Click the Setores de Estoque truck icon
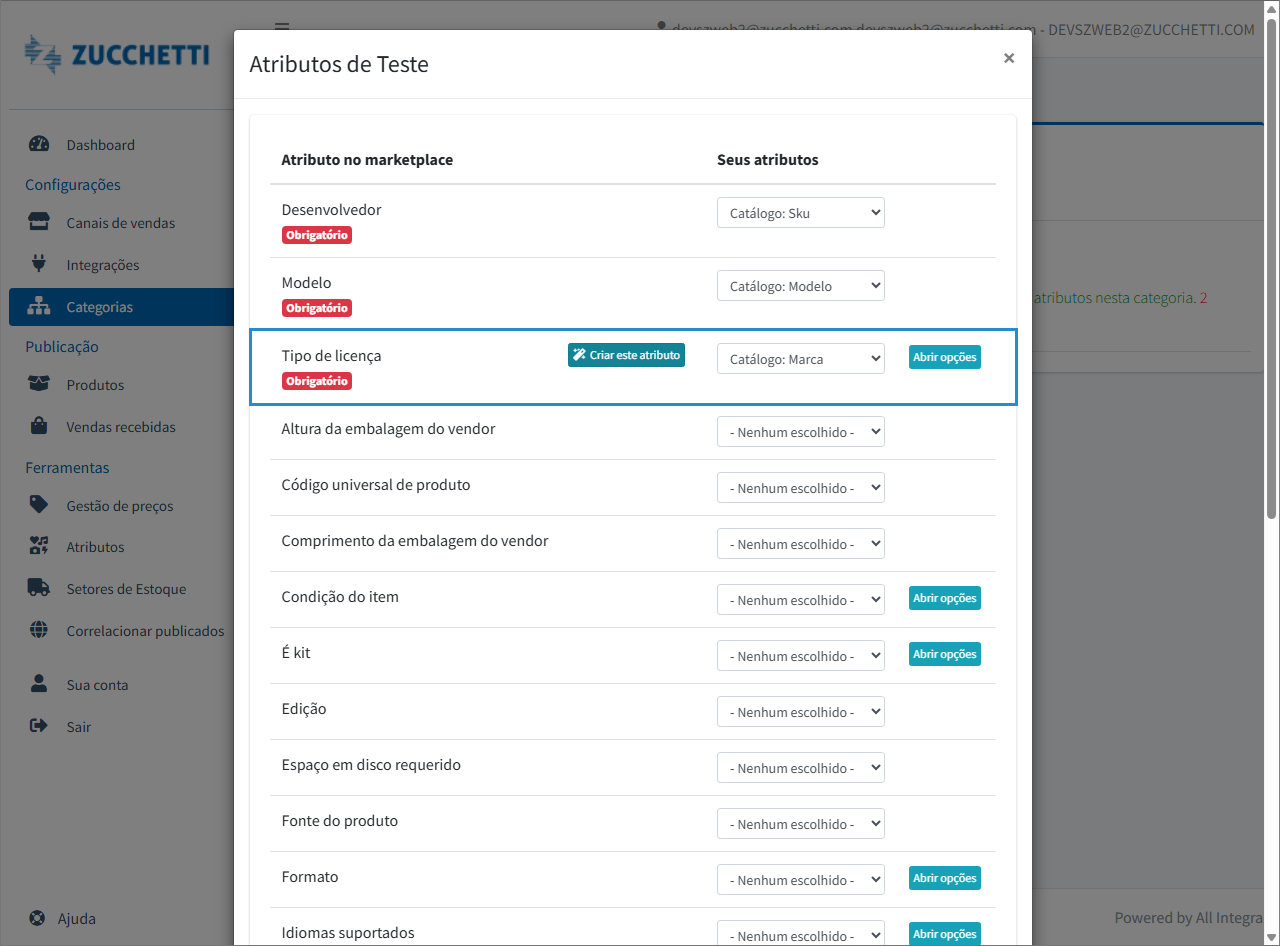 [x=39, y=588]
